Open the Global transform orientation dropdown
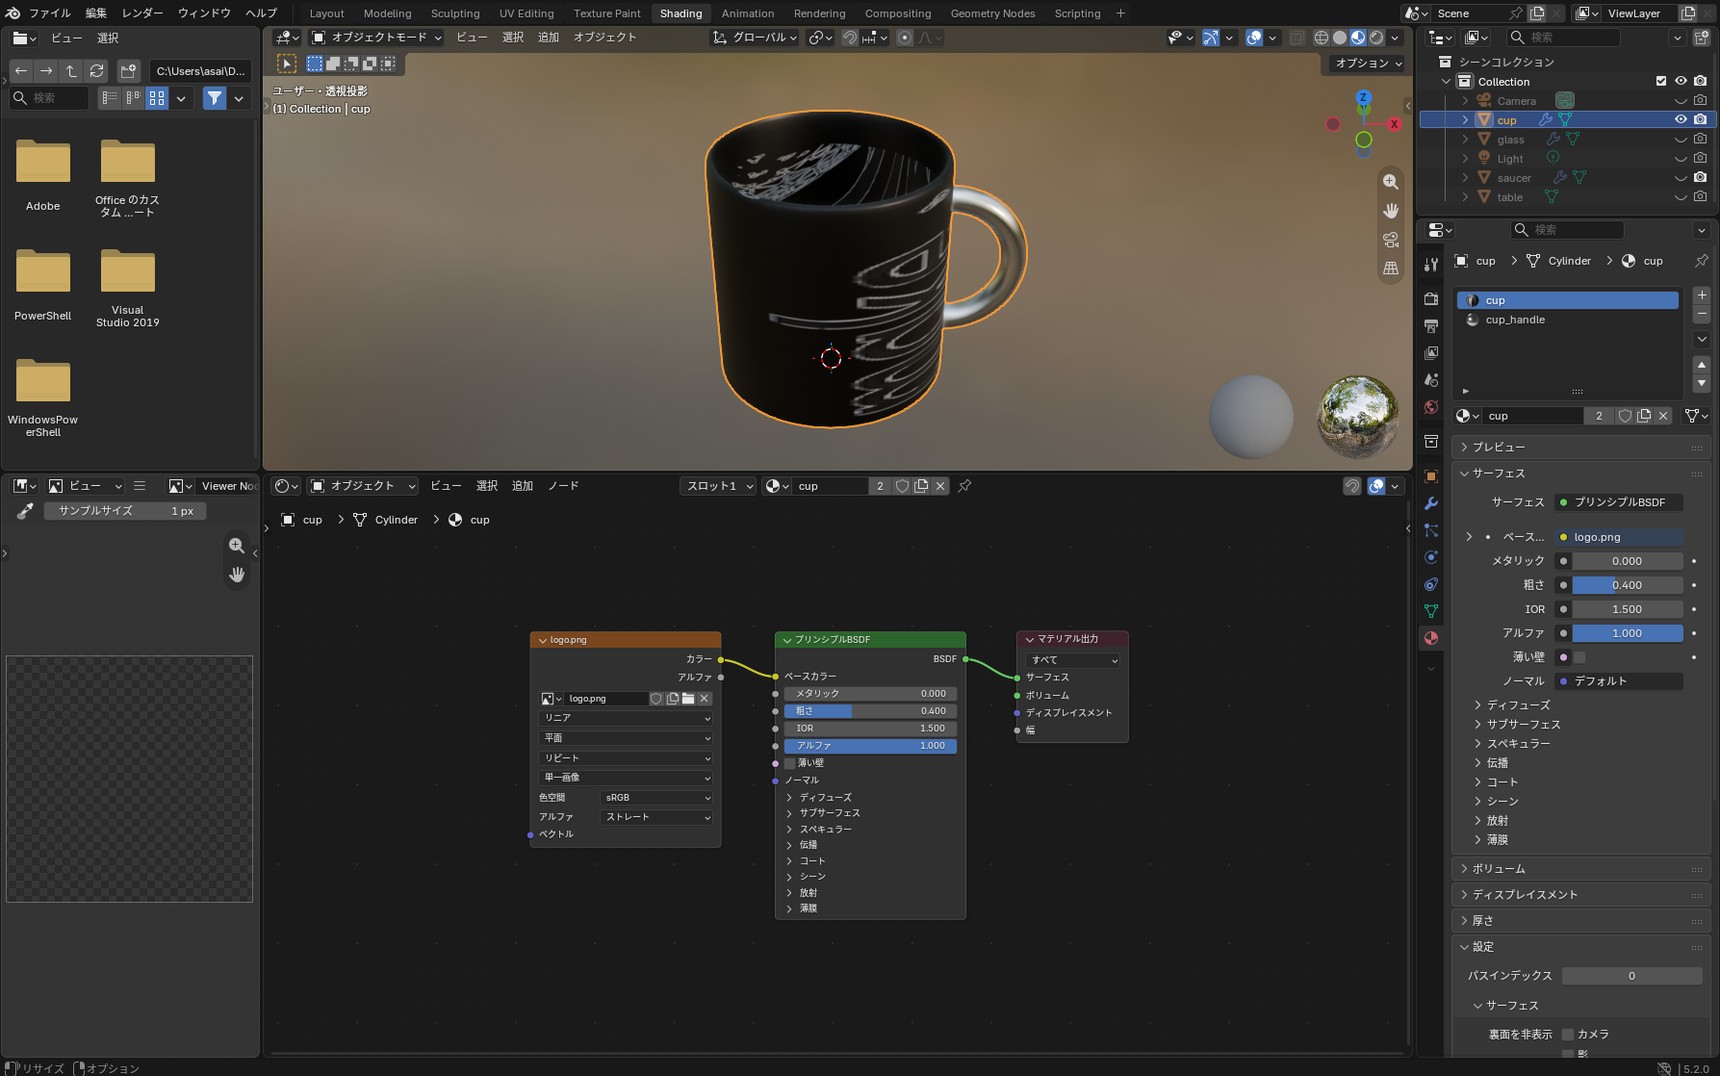 click(755, 38)
